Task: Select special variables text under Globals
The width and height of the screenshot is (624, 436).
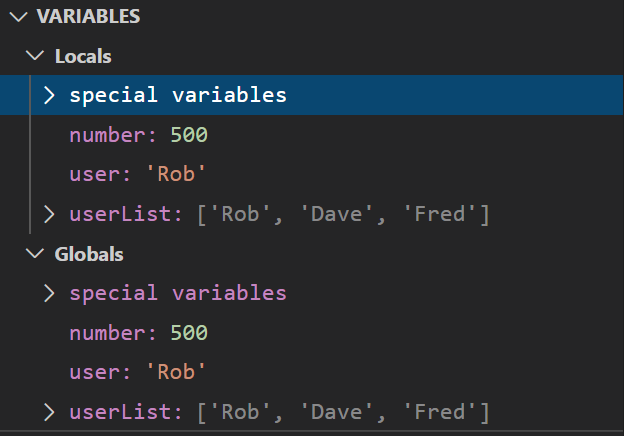Action: tap(178, 294)
